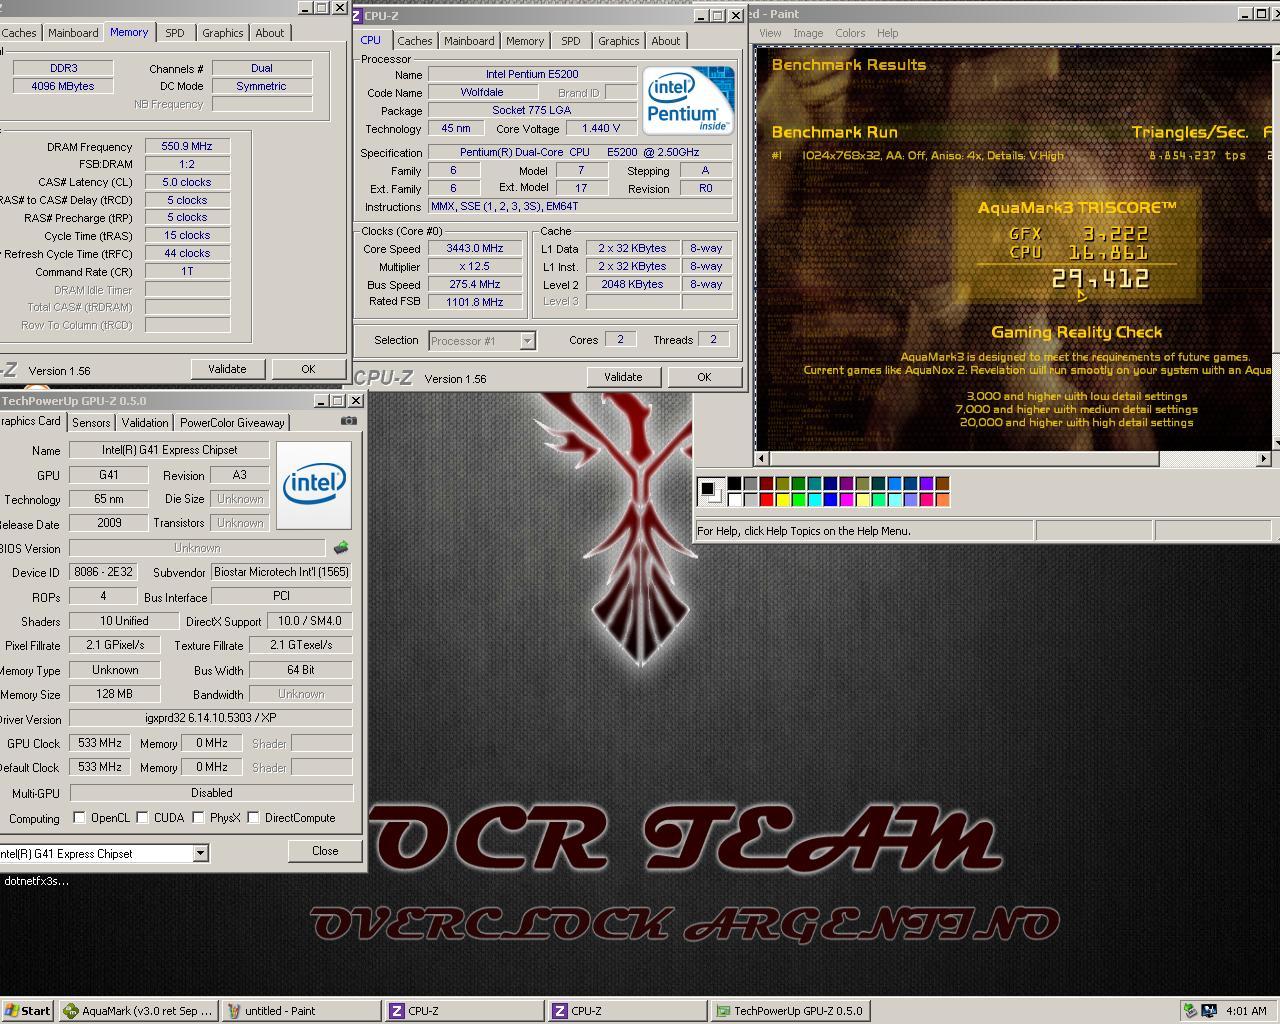The image size is (1280, 1024).
Task: Select the SPD tab in front CPU-Z
Action: point(571,41)
